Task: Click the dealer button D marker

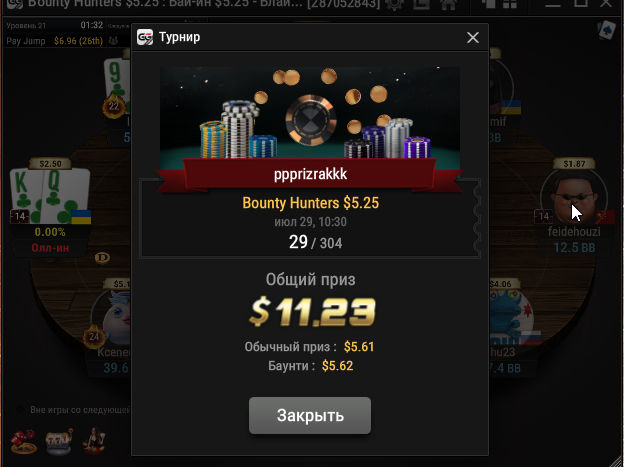Action: 102,258
